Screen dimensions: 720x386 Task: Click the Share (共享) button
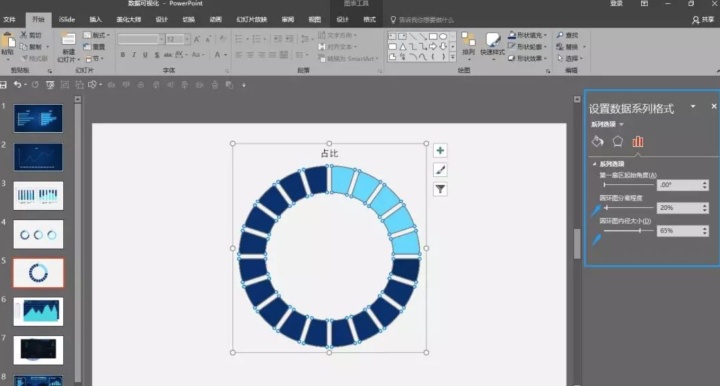(703, 19)
